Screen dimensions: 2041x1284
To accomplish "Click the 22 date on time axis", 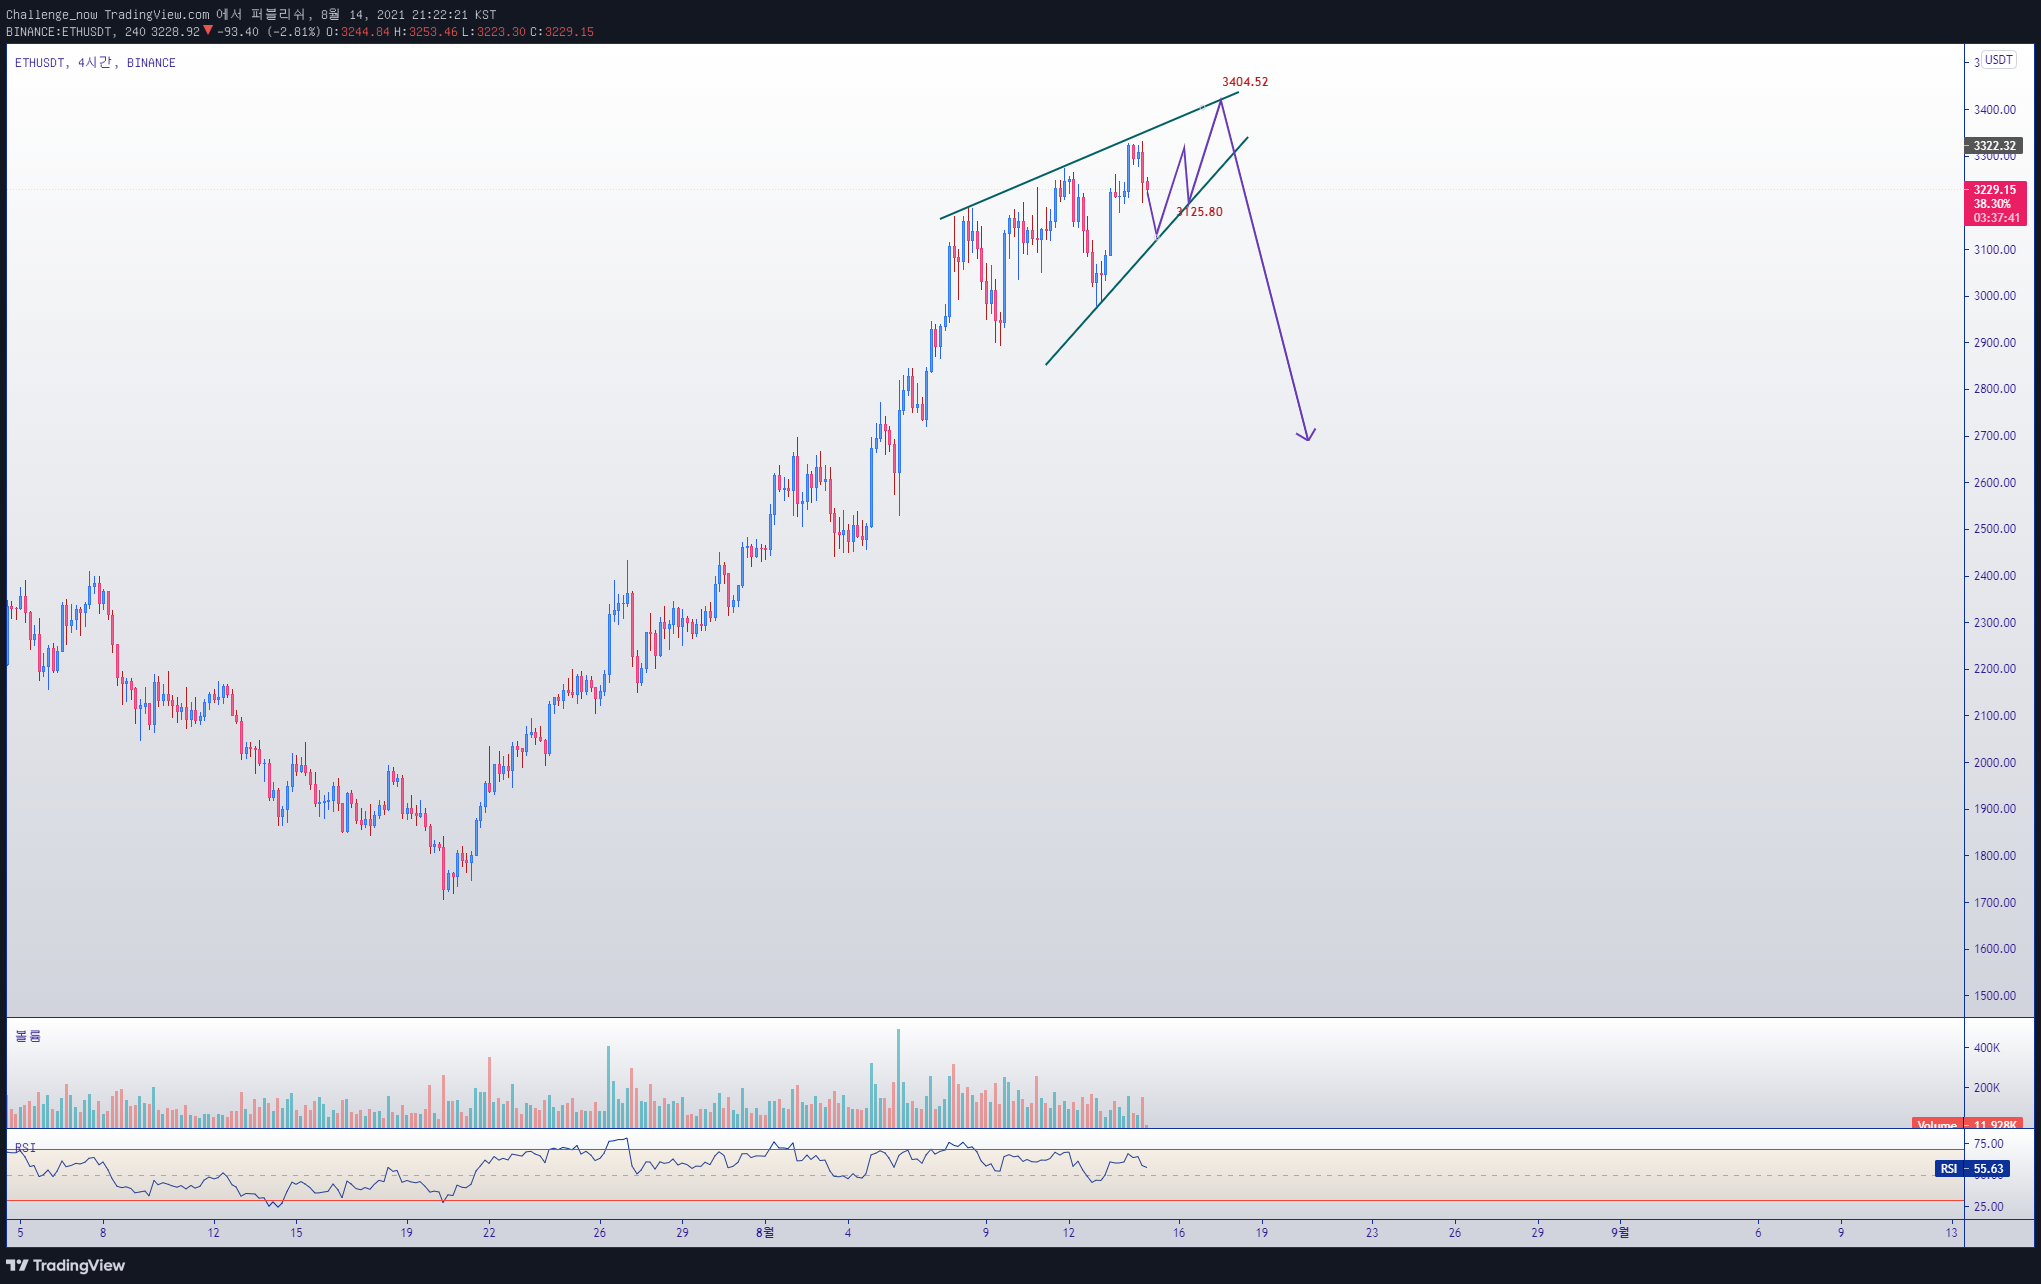I will point(489,1232).
